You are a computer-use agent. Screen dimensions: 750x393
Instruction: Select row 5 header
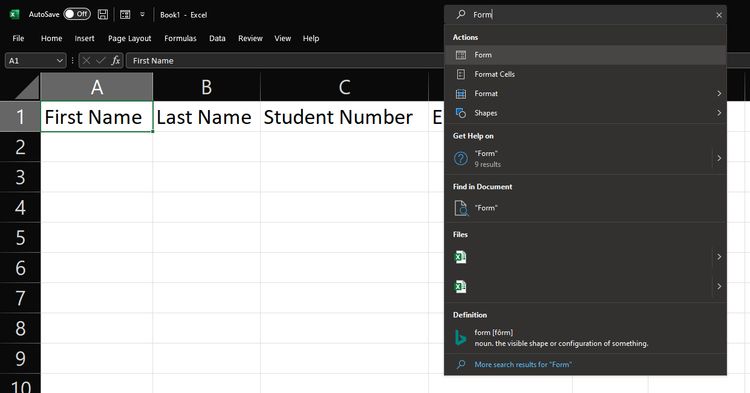20,237
